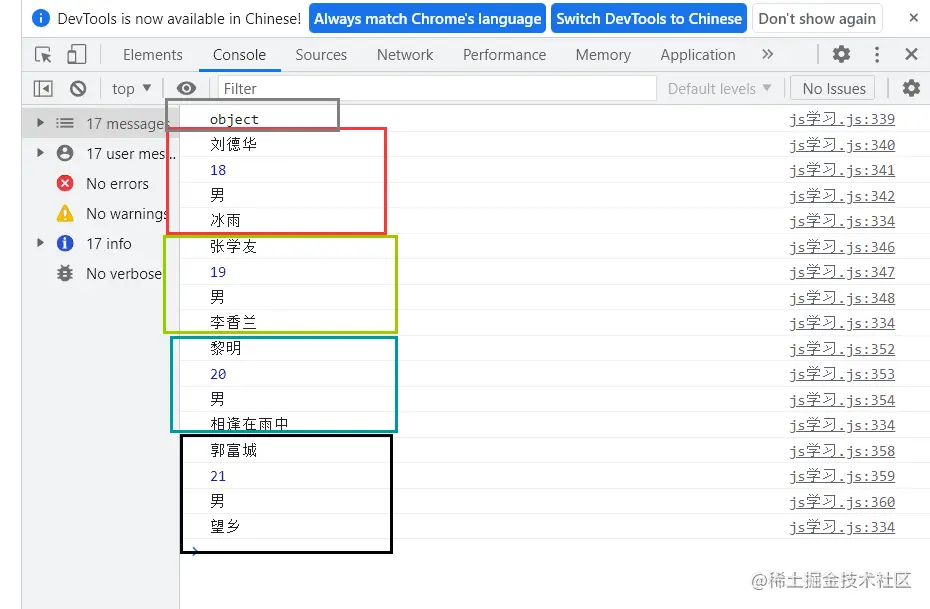Switch to the Application tab
Image resolution: width=930 pixels, height=609 pixels.
click(698, 55)
